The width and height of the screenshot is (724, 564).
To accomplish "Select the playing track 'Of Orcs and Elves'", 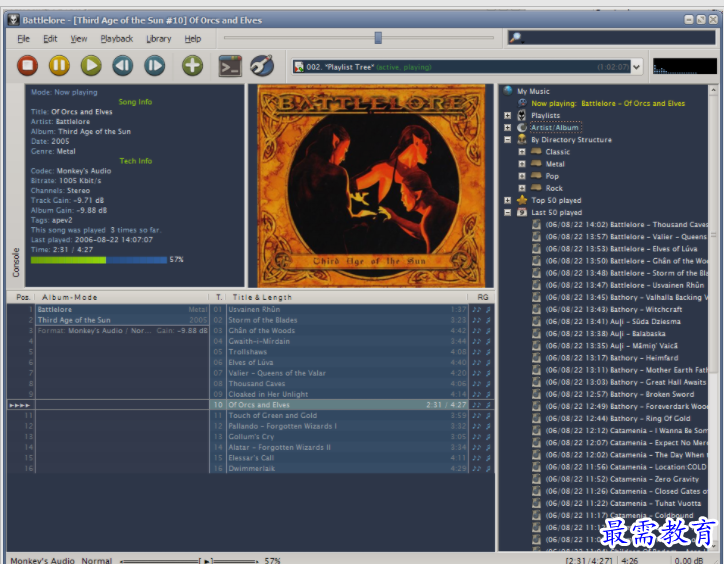I will 347,405.
